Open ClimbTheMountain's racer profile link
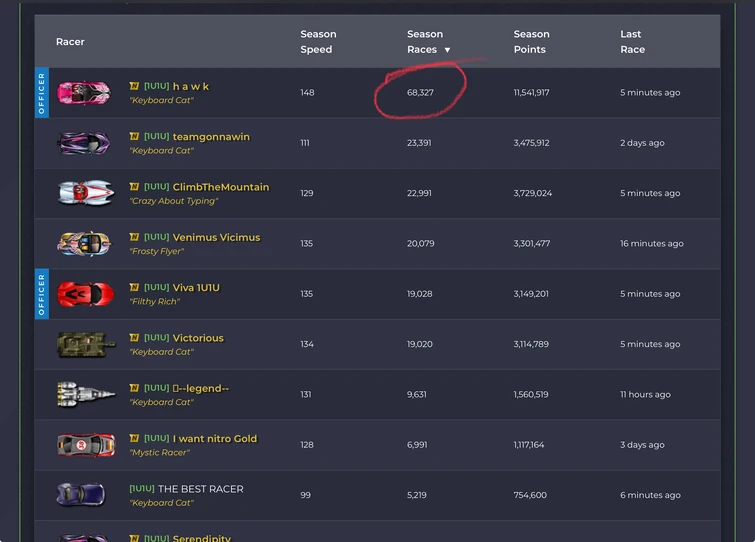The image size is (755, 542). tap(220, 187)
